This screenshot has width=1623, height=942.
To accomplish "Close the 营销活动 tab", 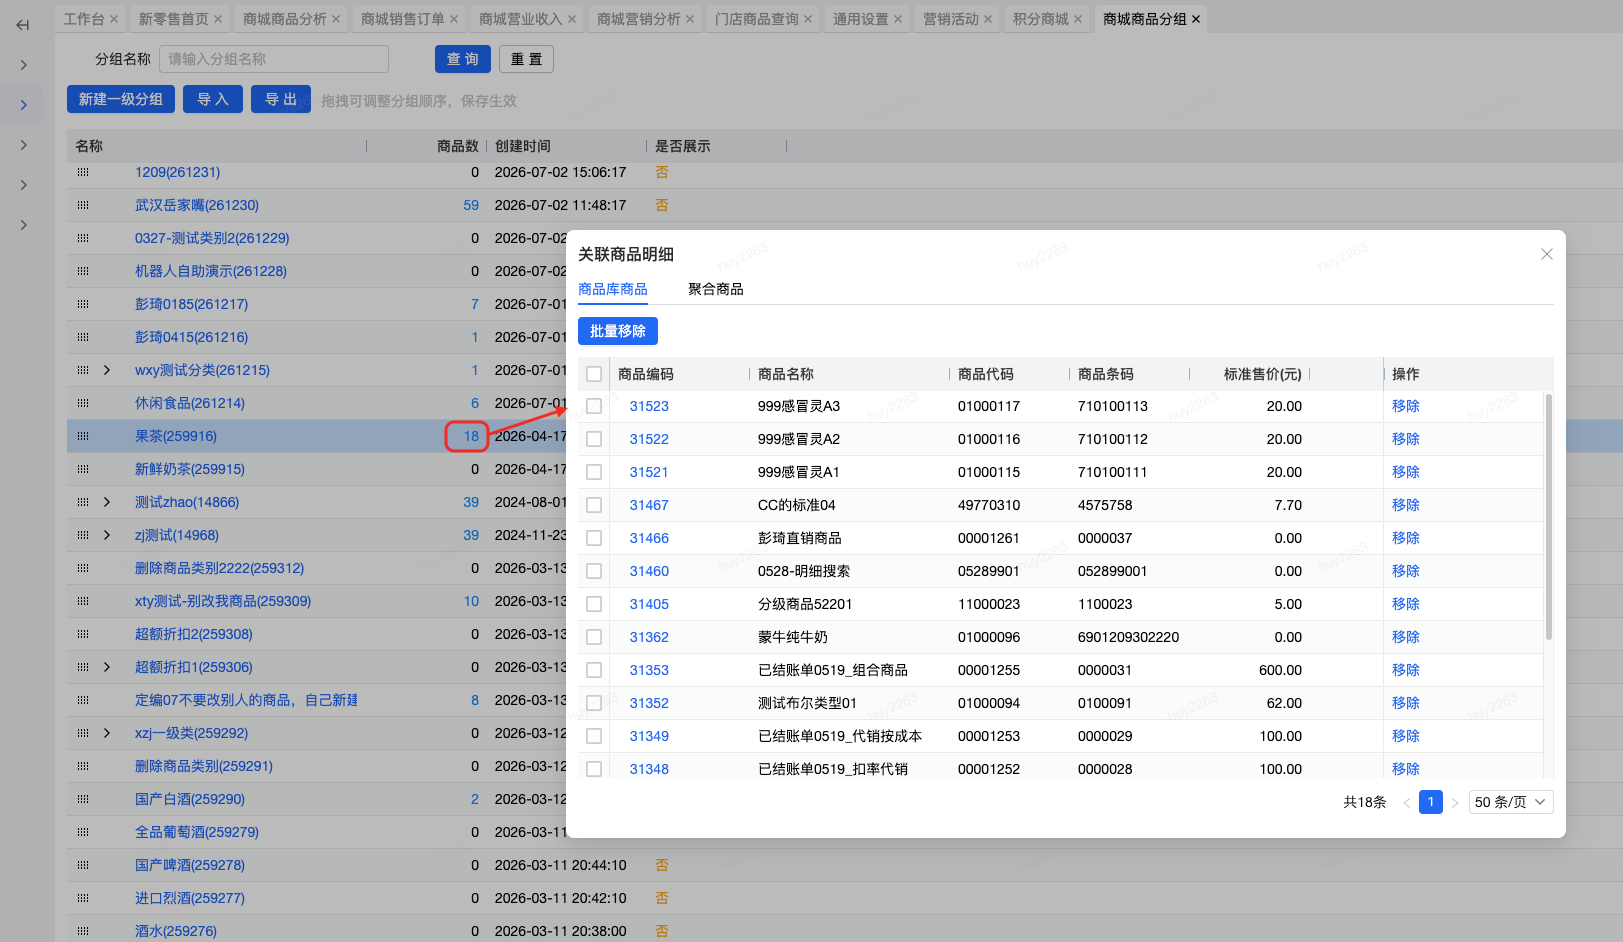I will [988, 19].
